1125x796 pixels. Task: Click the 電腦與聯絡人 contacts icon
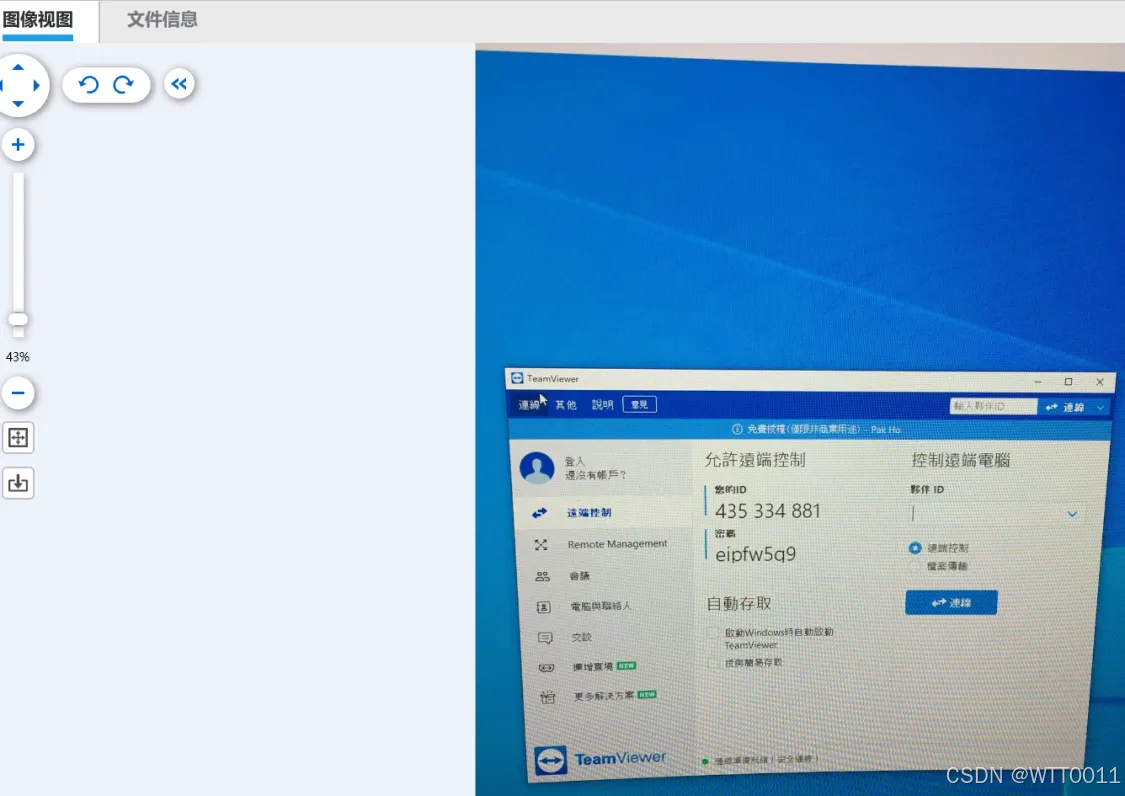543,607
